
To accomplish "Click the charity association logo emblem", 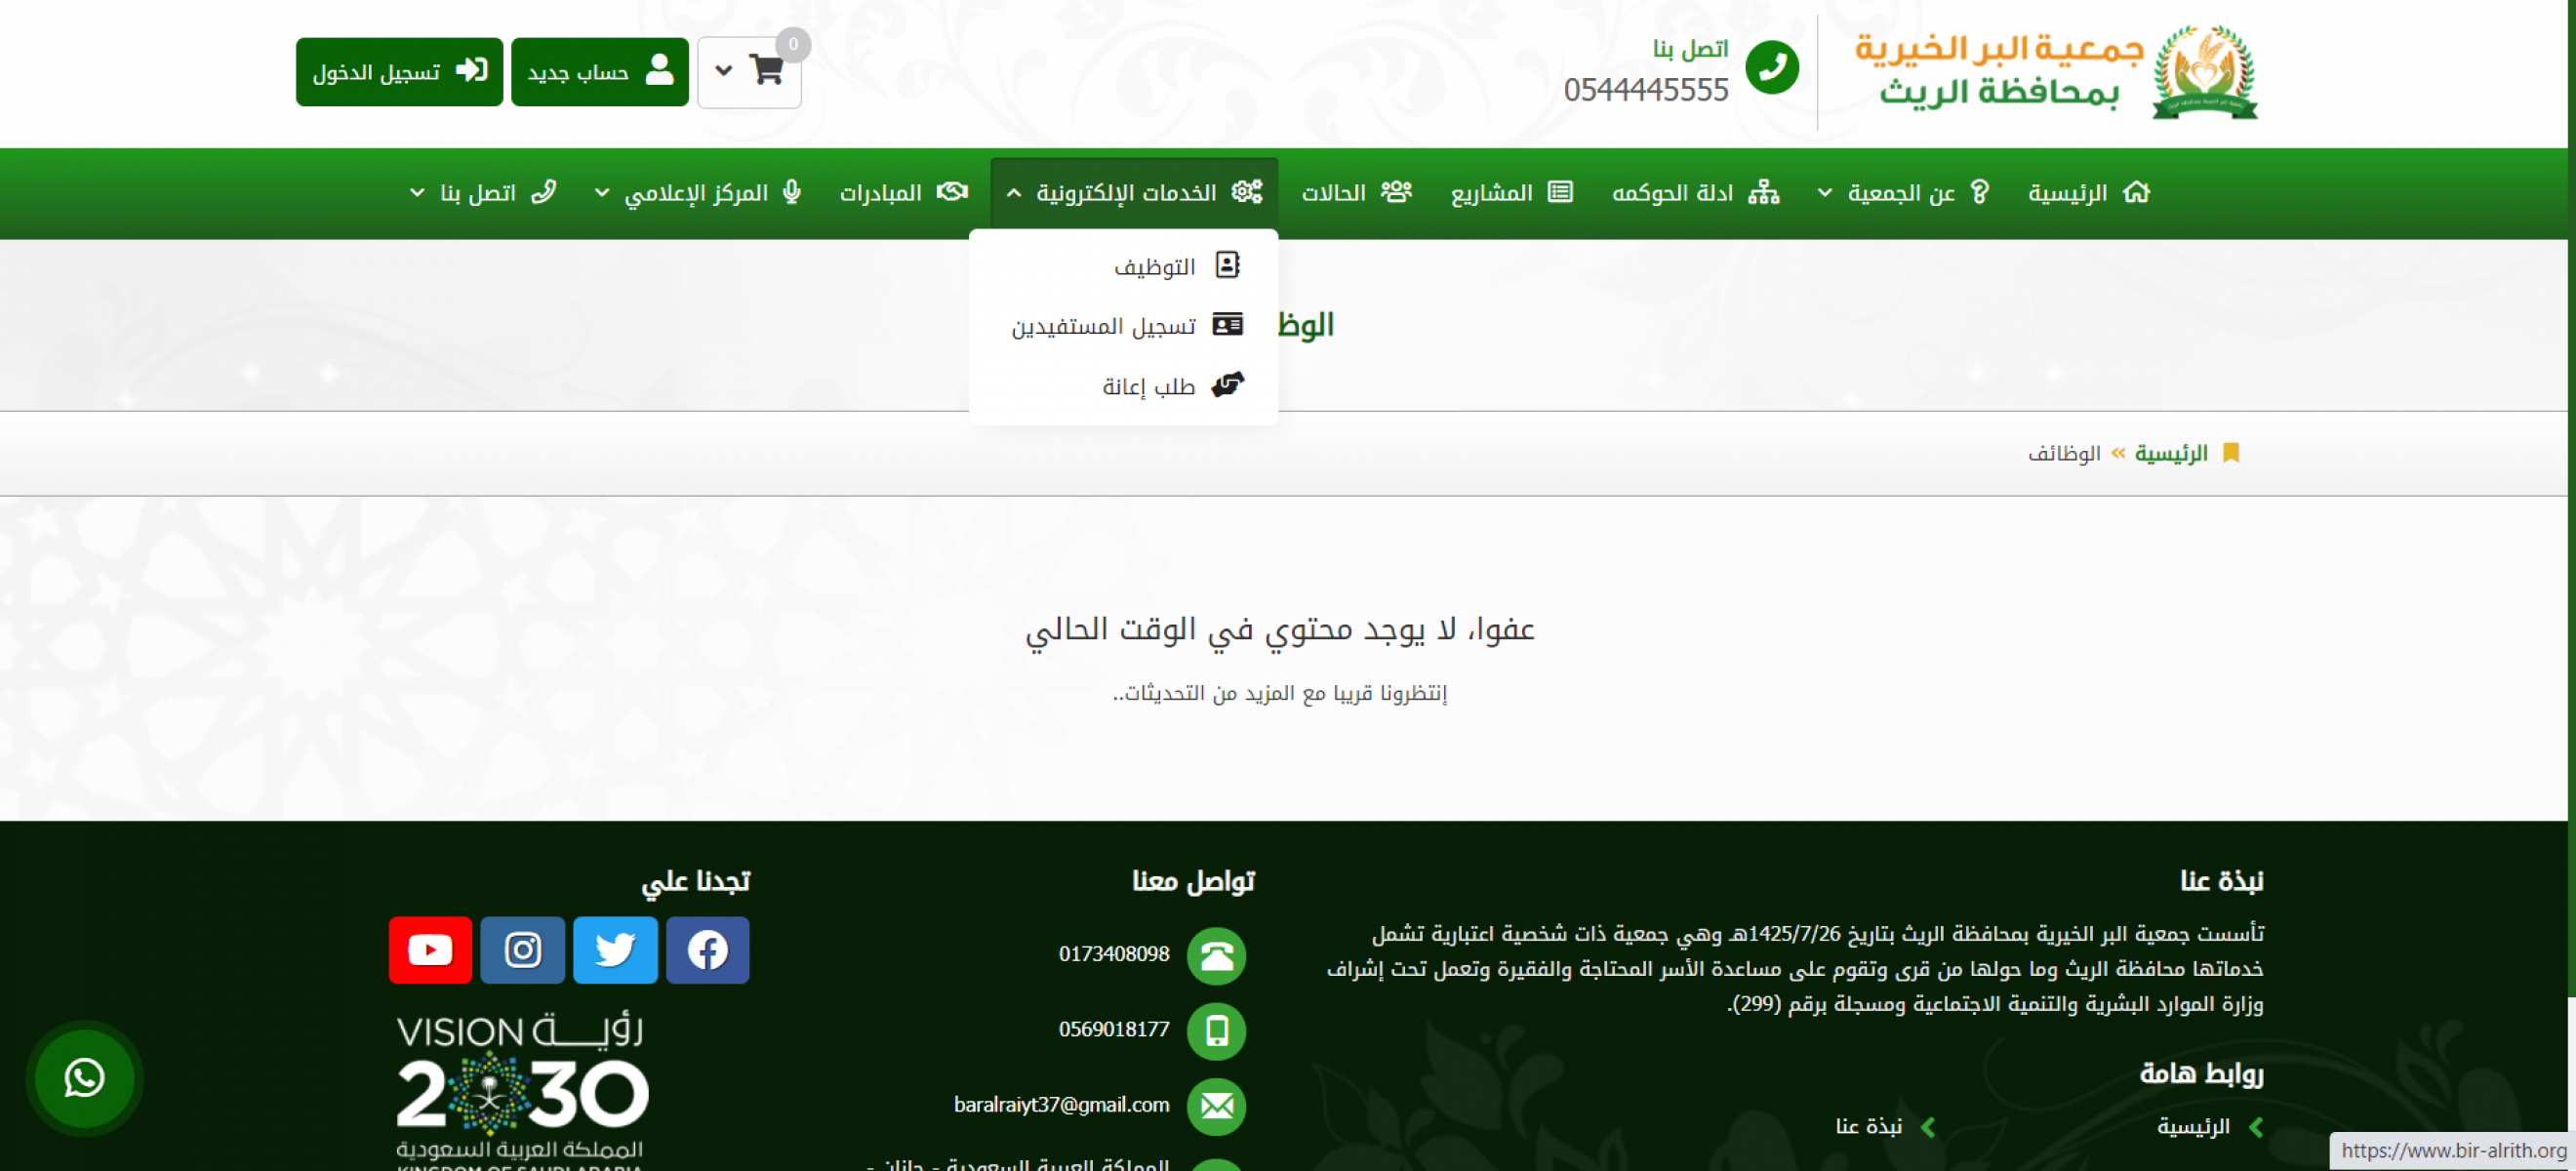I will 2204,72.
